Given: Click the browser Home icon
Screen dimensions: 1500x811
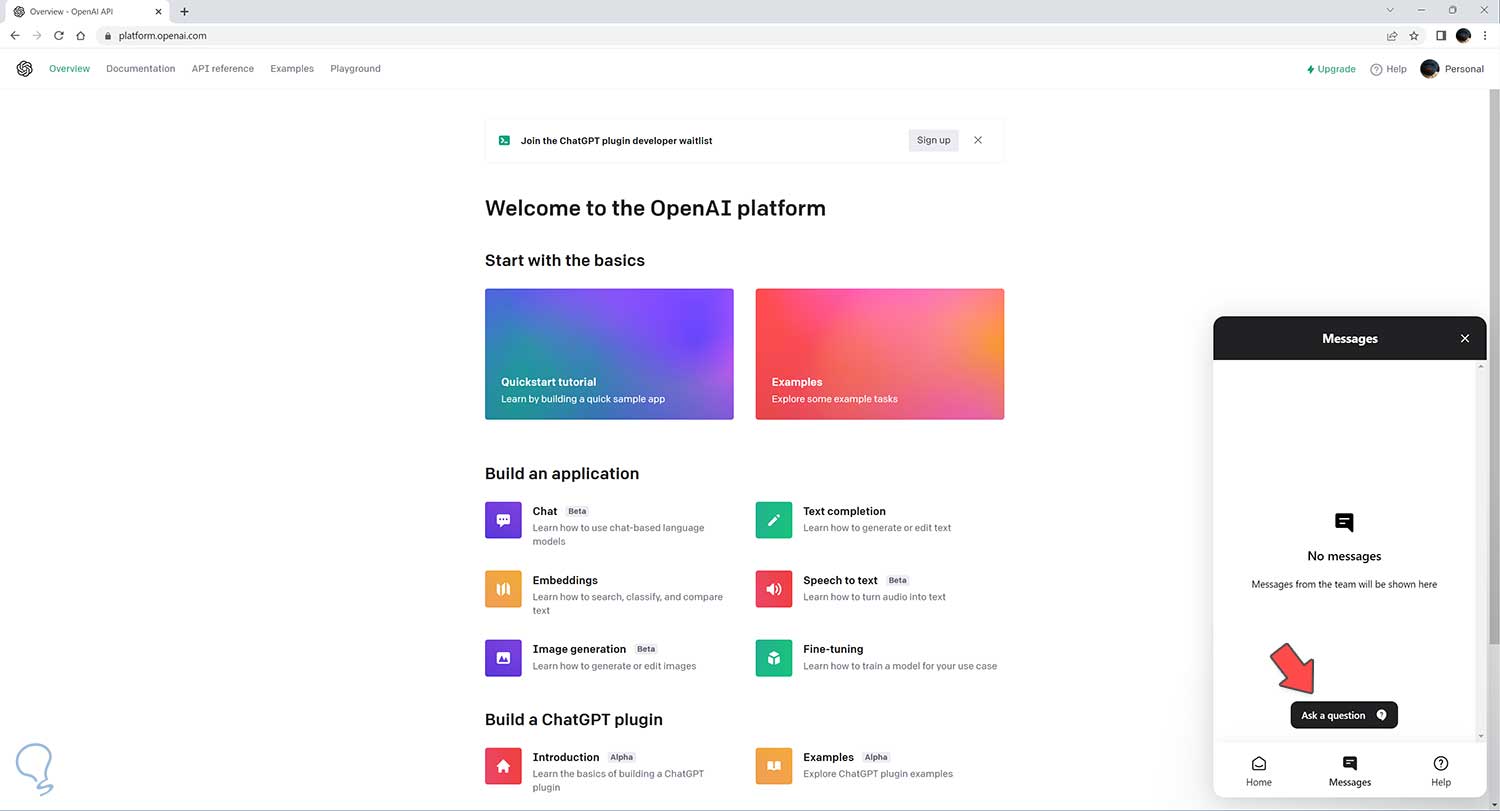Looking at the screenshot, I should point(81,35).
